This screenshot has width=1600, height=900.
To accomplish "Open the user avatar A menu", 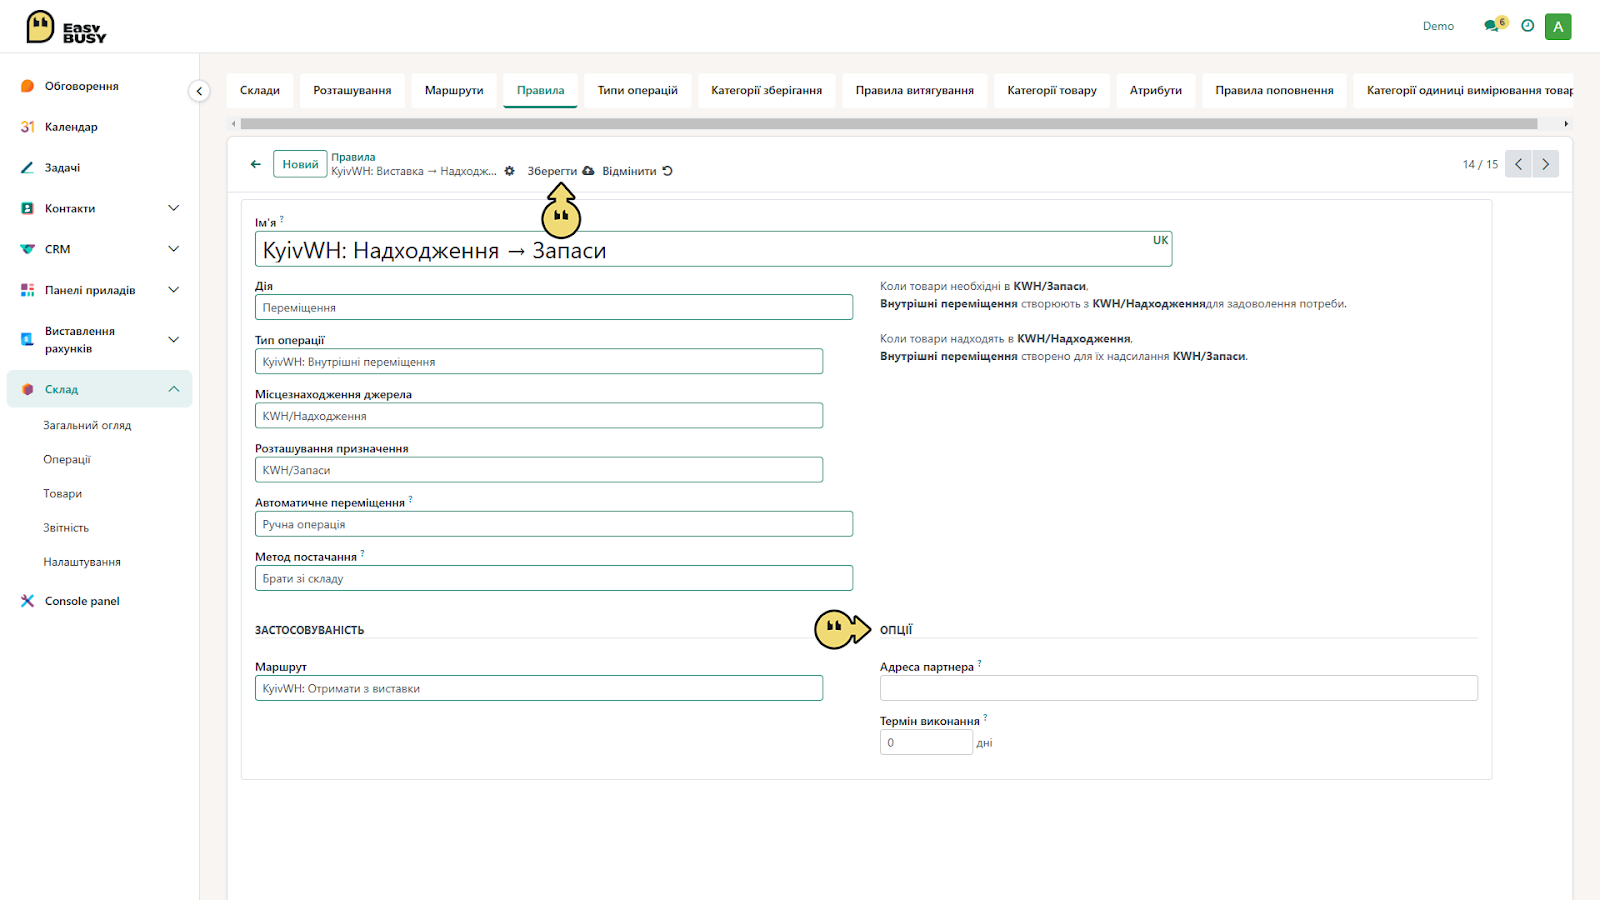I will (1558, 27).
